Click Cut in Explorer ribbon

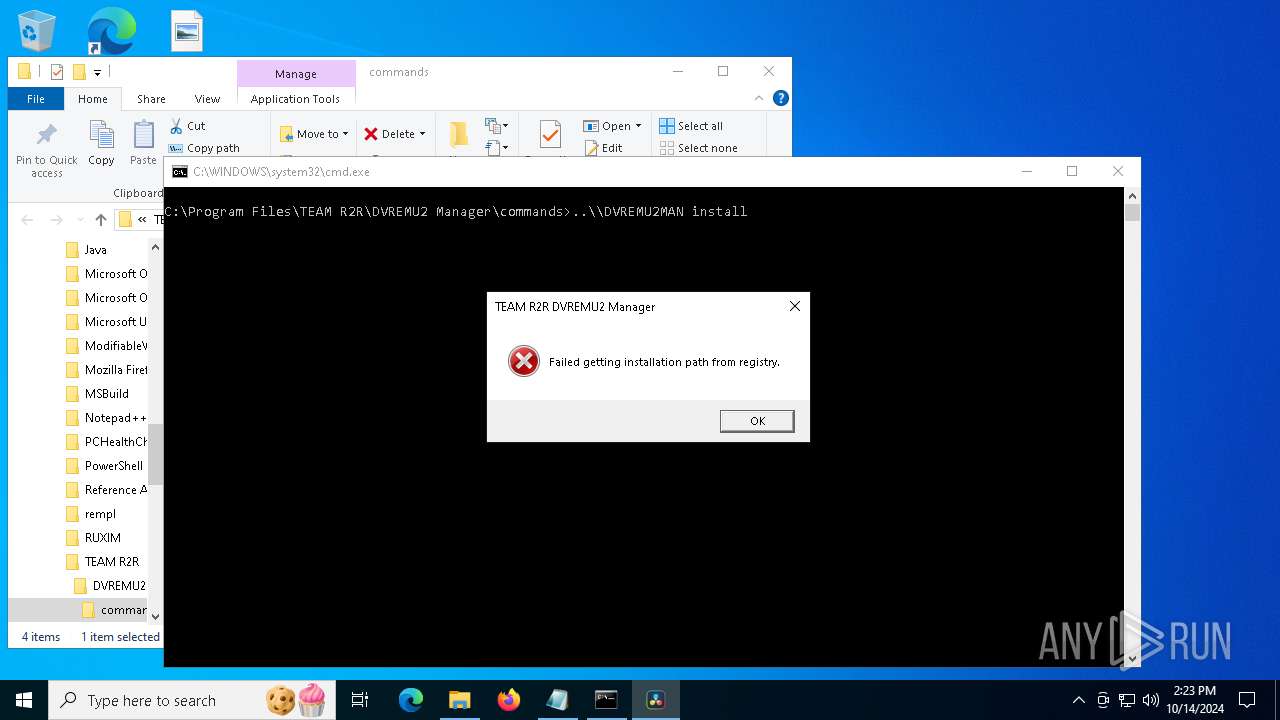187,126
